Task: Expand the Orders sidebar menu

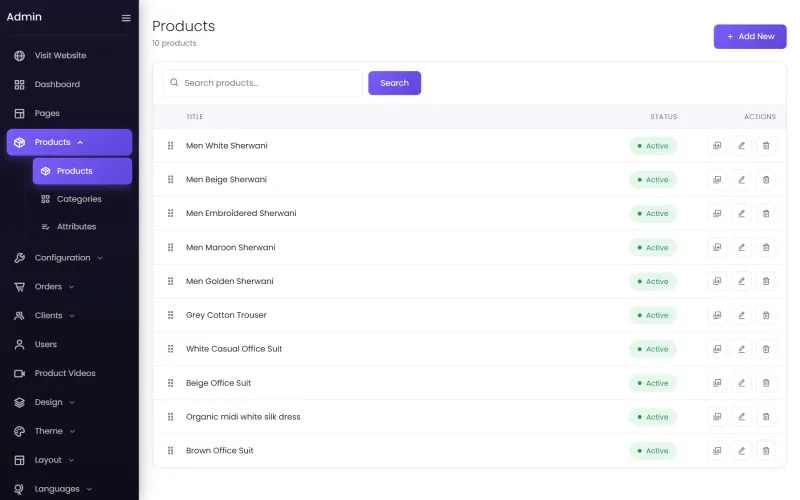Action: (69, 287)
